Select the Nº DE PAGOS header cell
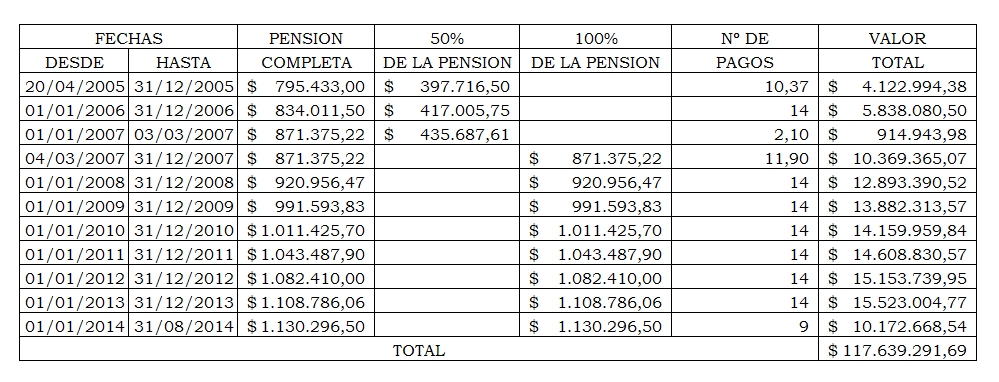The image size is (999, 382). 745,50
